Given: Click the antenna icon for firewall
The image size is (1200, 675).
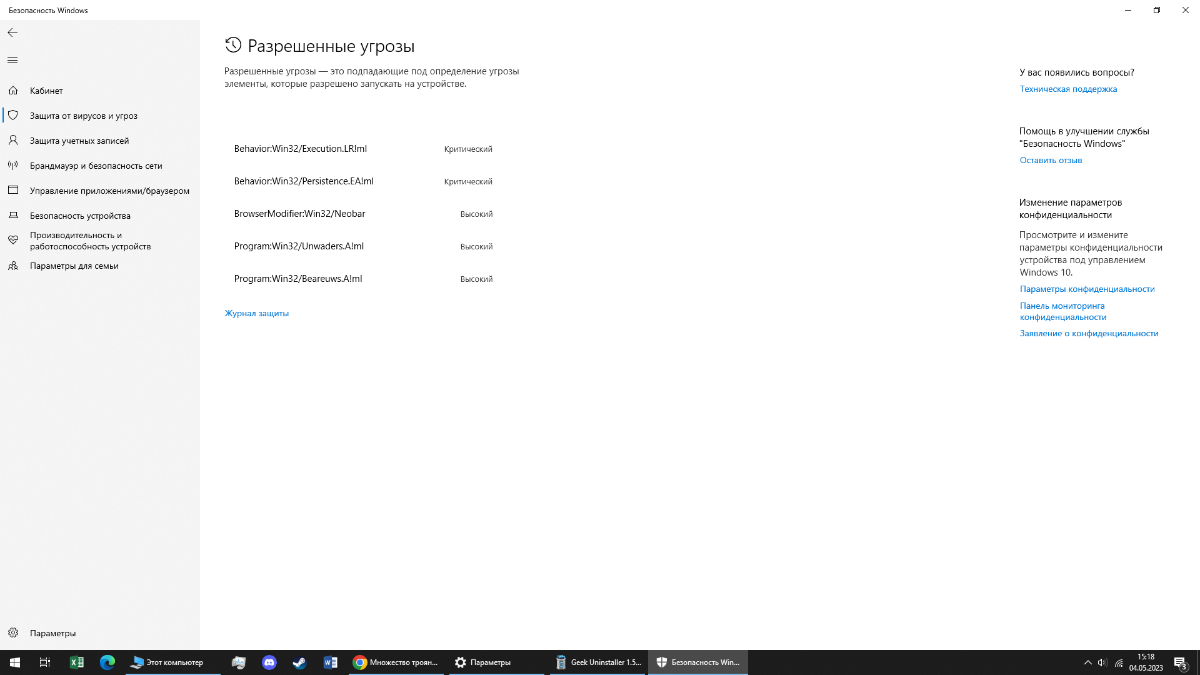Looking at the screenshot, I should coord(13,166).
